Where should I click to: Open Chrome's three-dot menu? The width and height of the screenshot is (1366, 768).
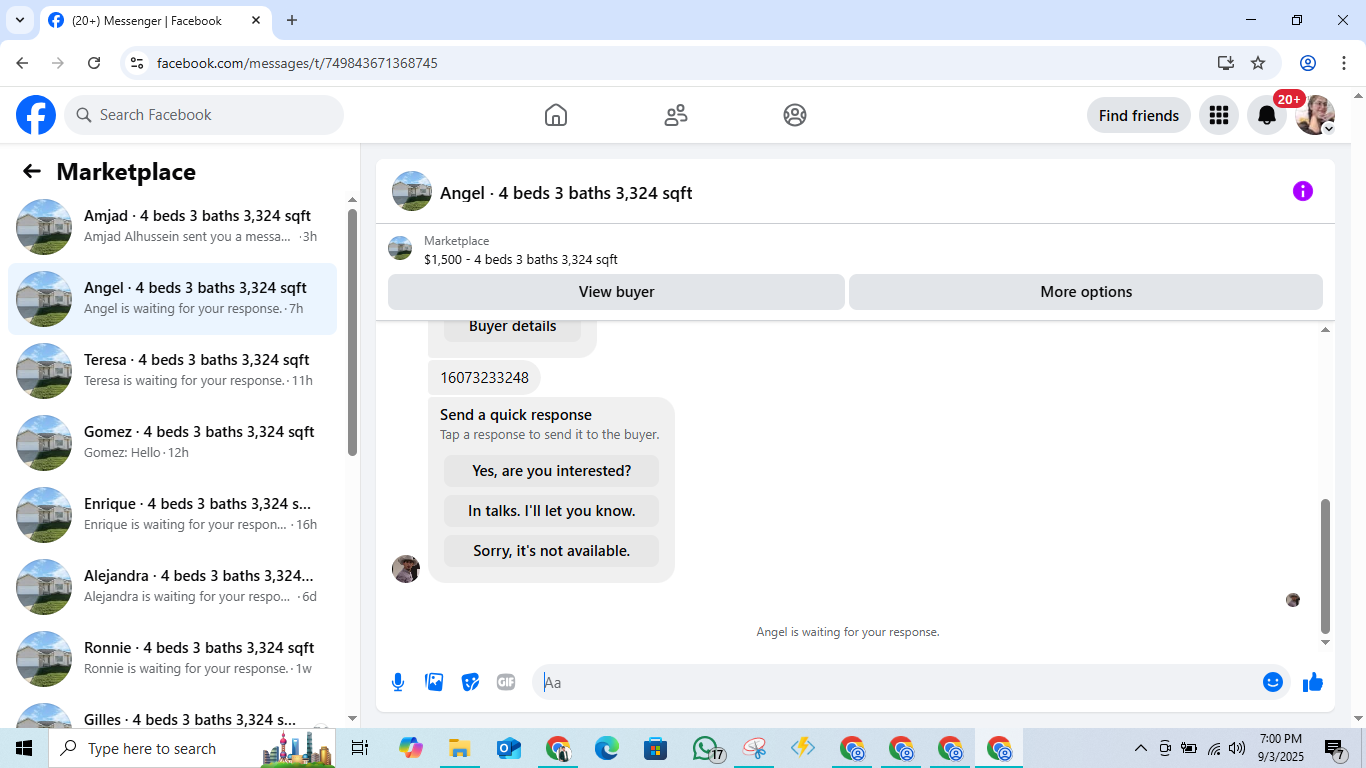(x=1343, y=63)
